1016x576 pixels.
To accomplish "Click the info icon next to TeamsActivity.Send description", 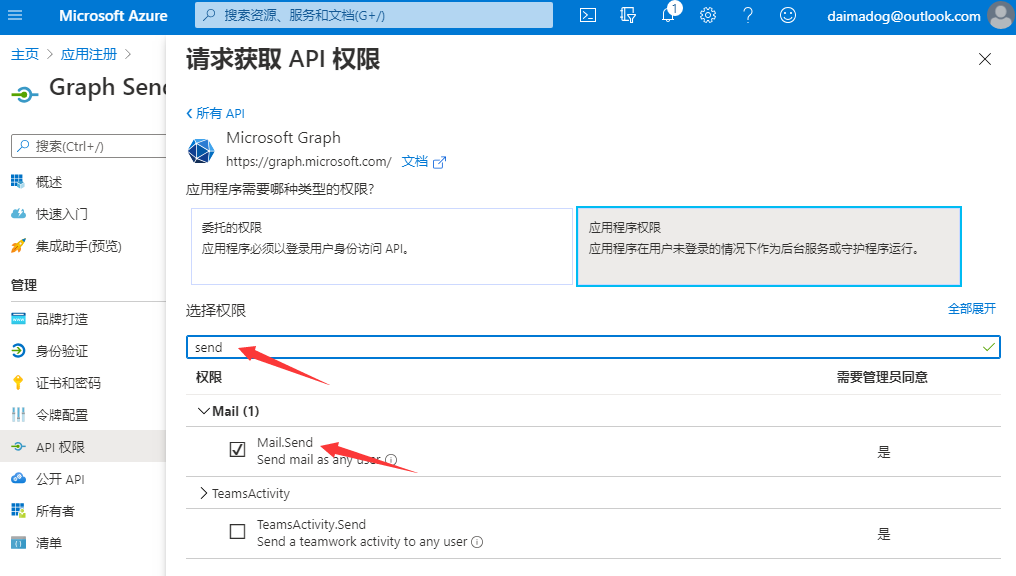I will click(x=477, y=542).
